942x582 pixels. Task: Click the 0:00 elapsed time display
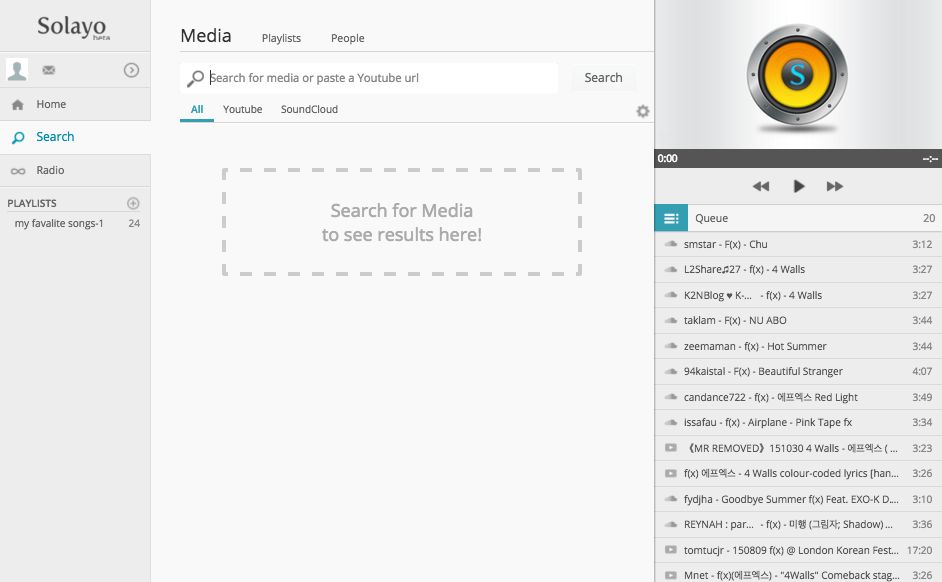tap(667, 159)
